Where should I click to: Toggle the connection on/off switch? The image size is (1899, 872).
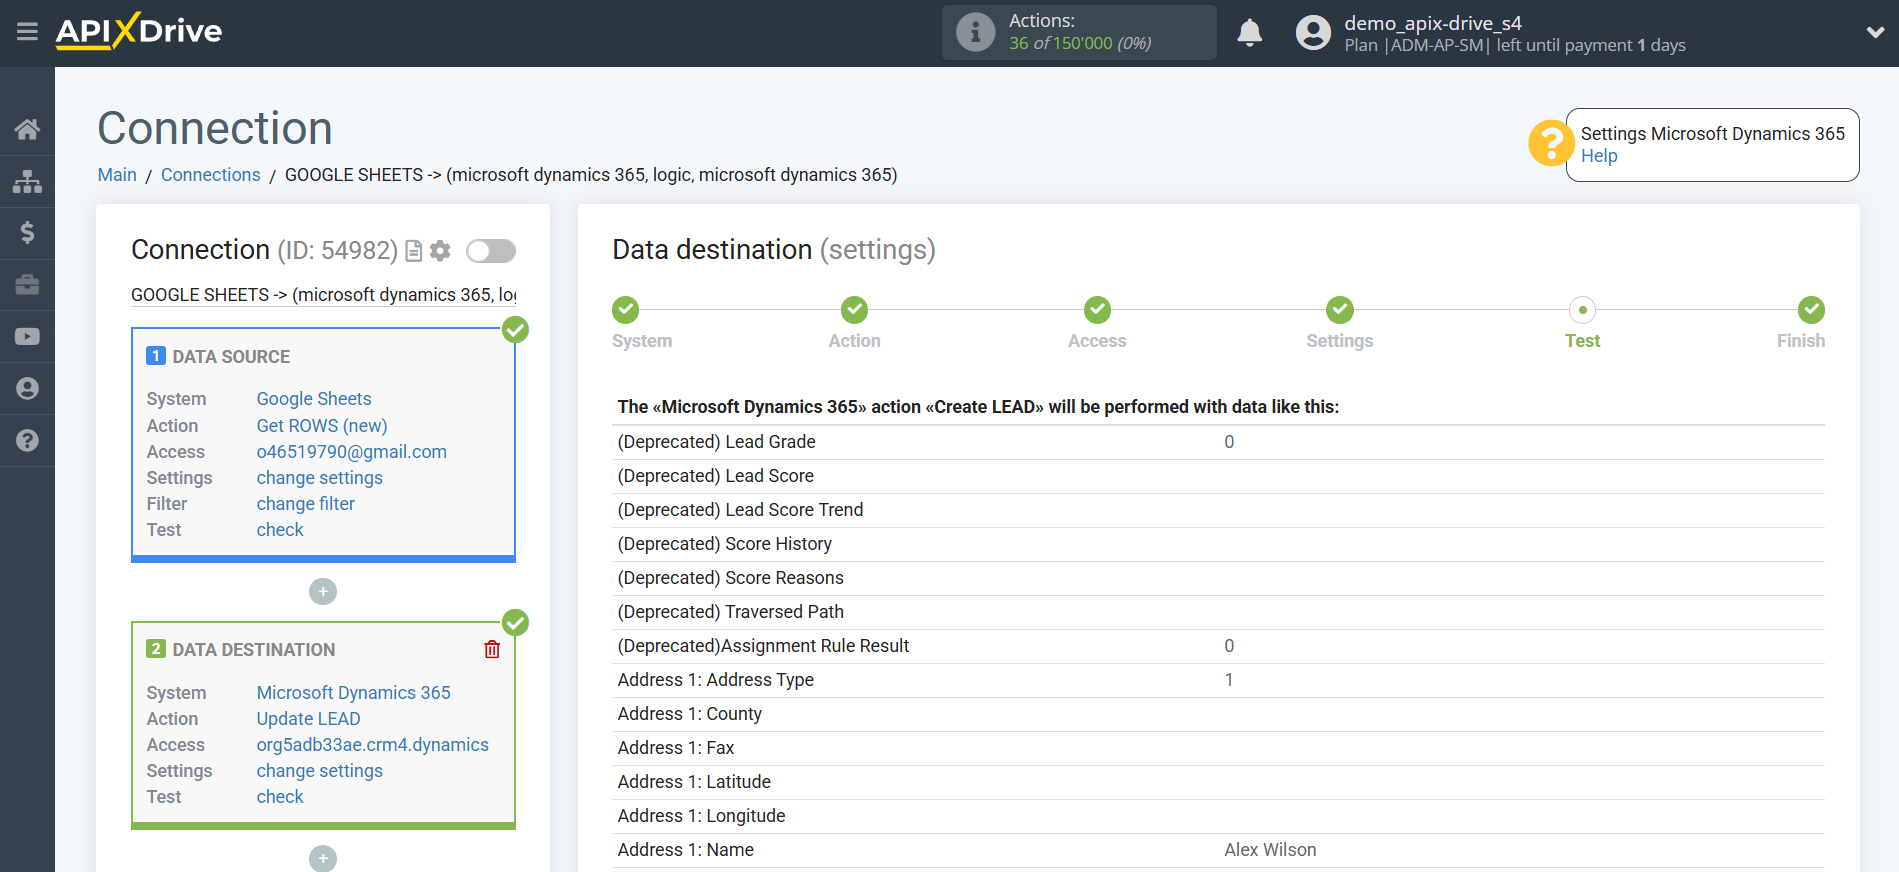point(491,251)
